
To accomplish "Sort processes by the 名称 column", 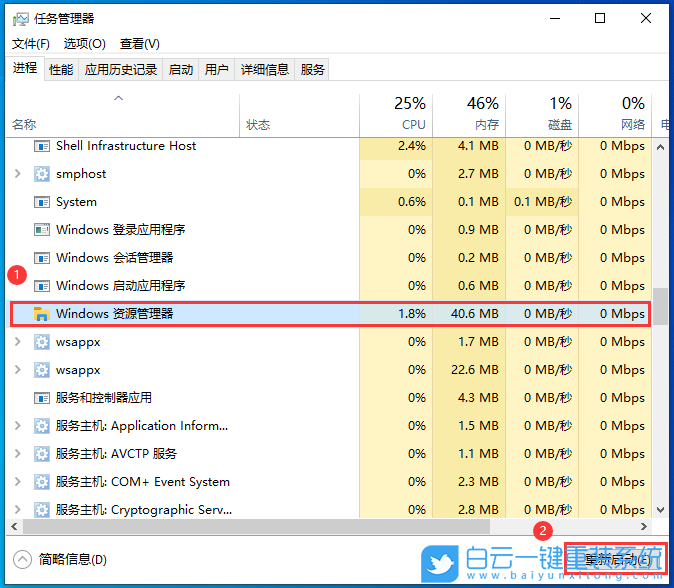I will coord(122,115).
